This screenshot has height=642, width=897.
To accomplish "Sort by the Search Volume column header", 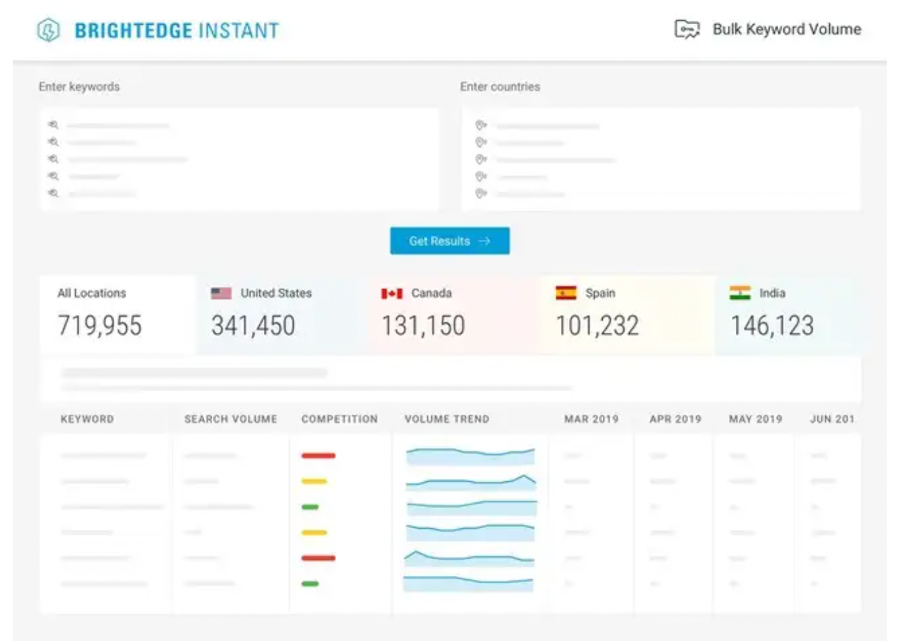I will tap(230, 419).
